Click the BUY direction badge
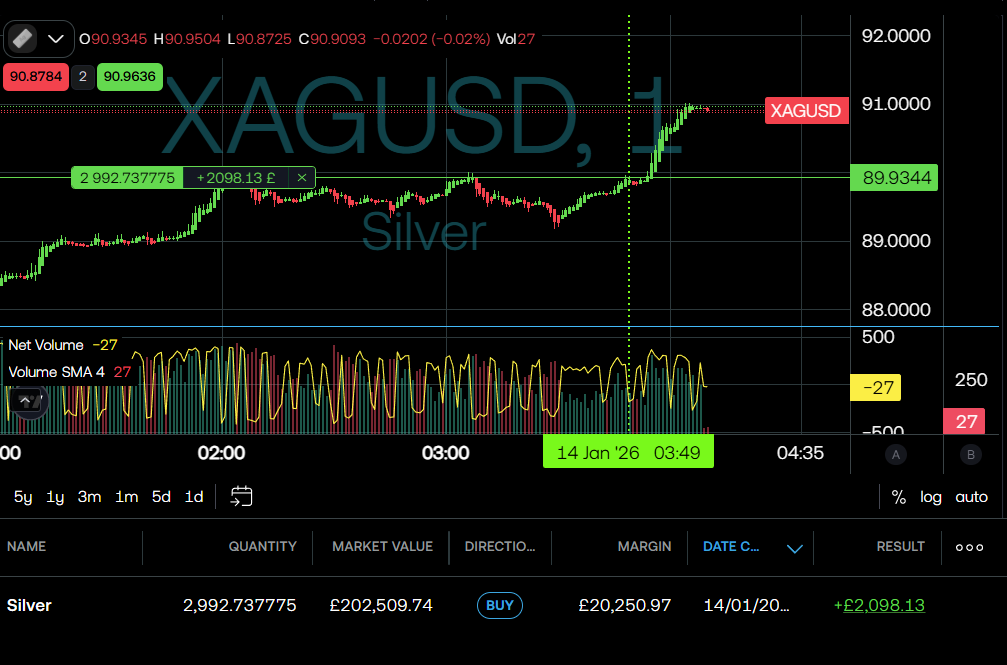The height and width of the screenshot is (665, 1007). (x=499, y=605)
